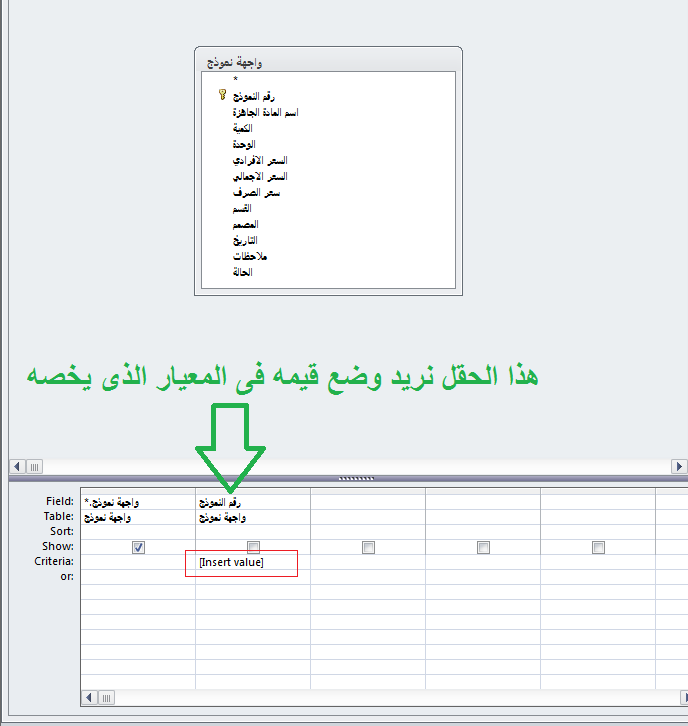The width and height of the screenshot is (688, 726).
Task: Select field الوحدة in the table list
Action: (x=244, y=144)
